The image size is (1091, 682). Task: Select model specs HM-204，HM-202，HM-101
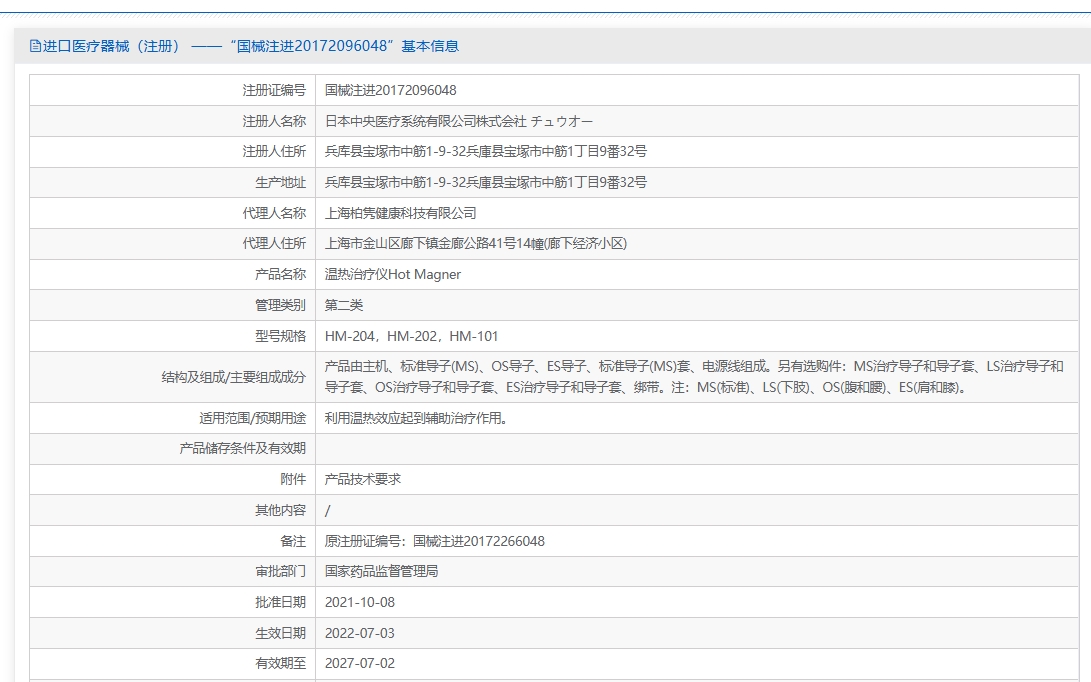[411, 336]
